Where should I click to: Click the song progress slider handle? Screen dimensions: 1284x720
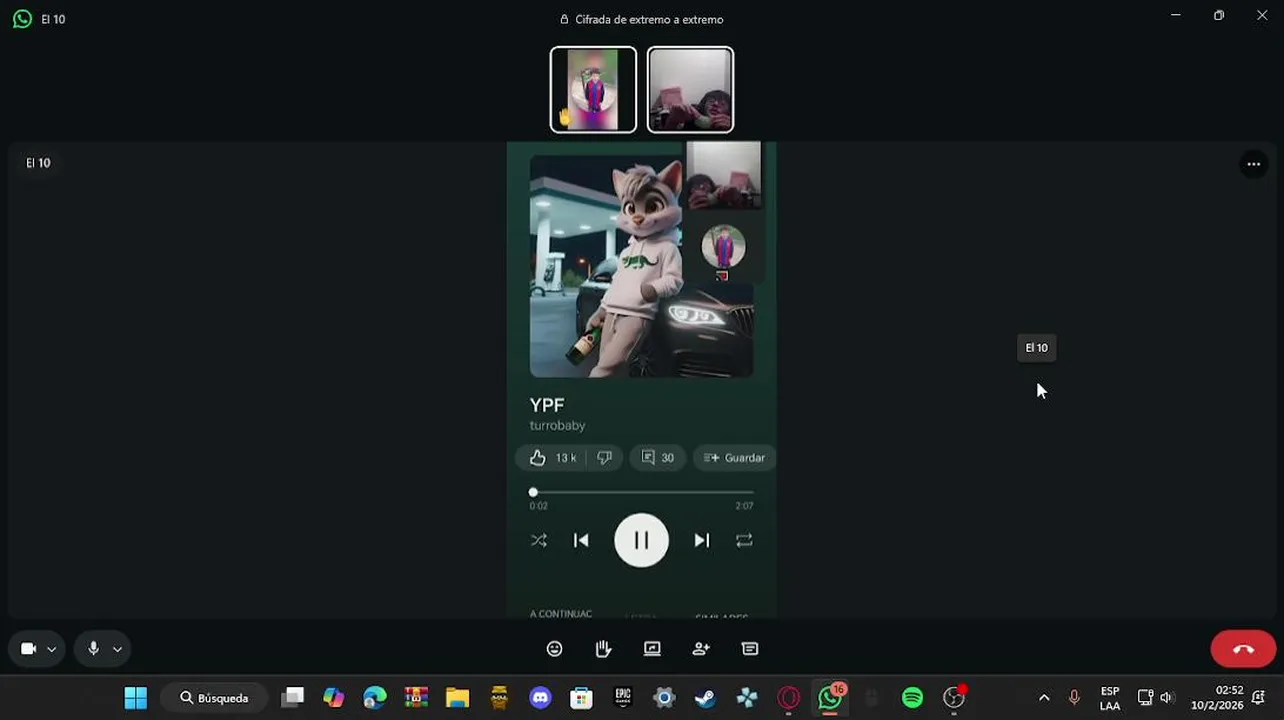click(533, 492)
